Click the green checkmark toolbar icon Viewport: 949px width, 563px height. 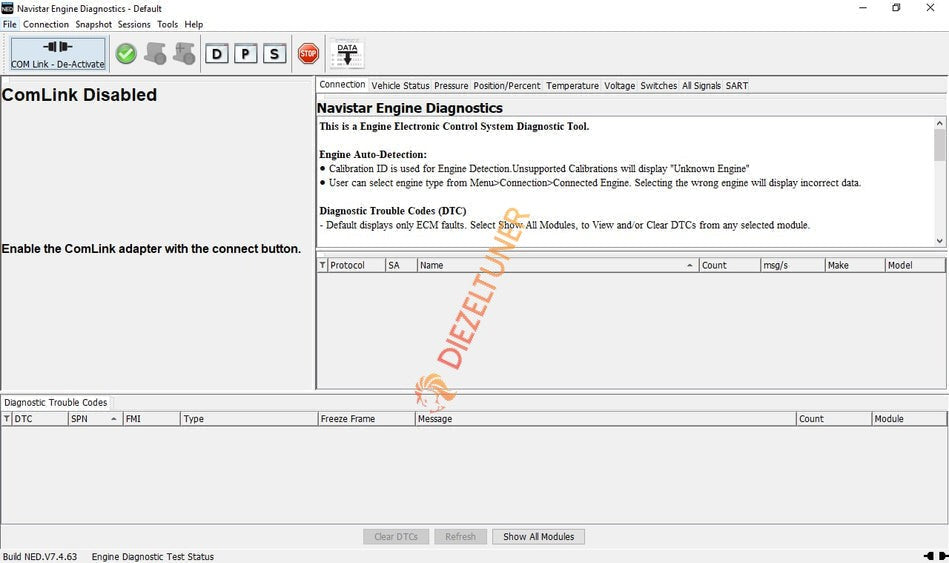[x=126, y=54]
